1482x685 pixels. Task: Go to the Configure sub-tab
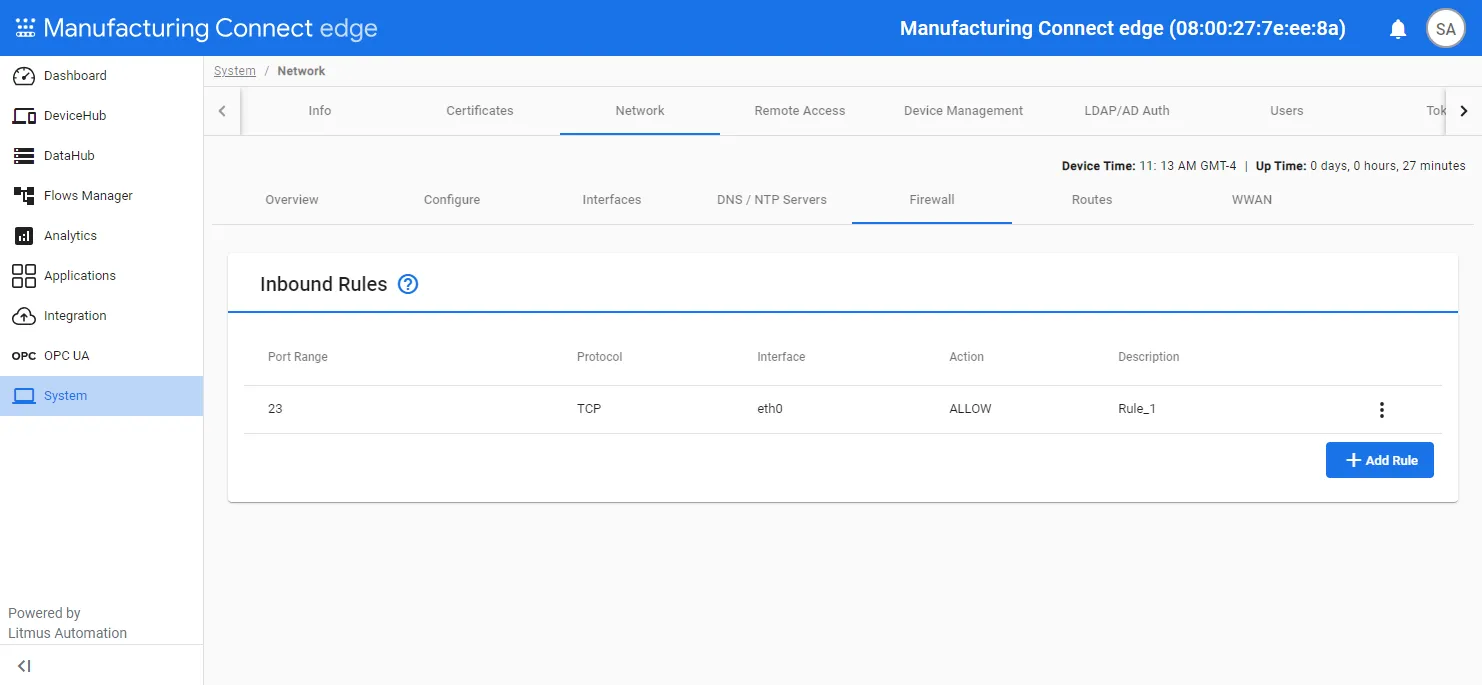tap(452, 200)
